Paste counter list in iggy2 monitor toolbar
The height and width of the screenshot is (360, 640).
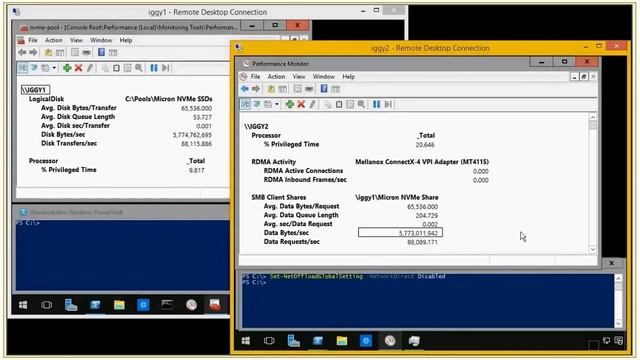339,104
